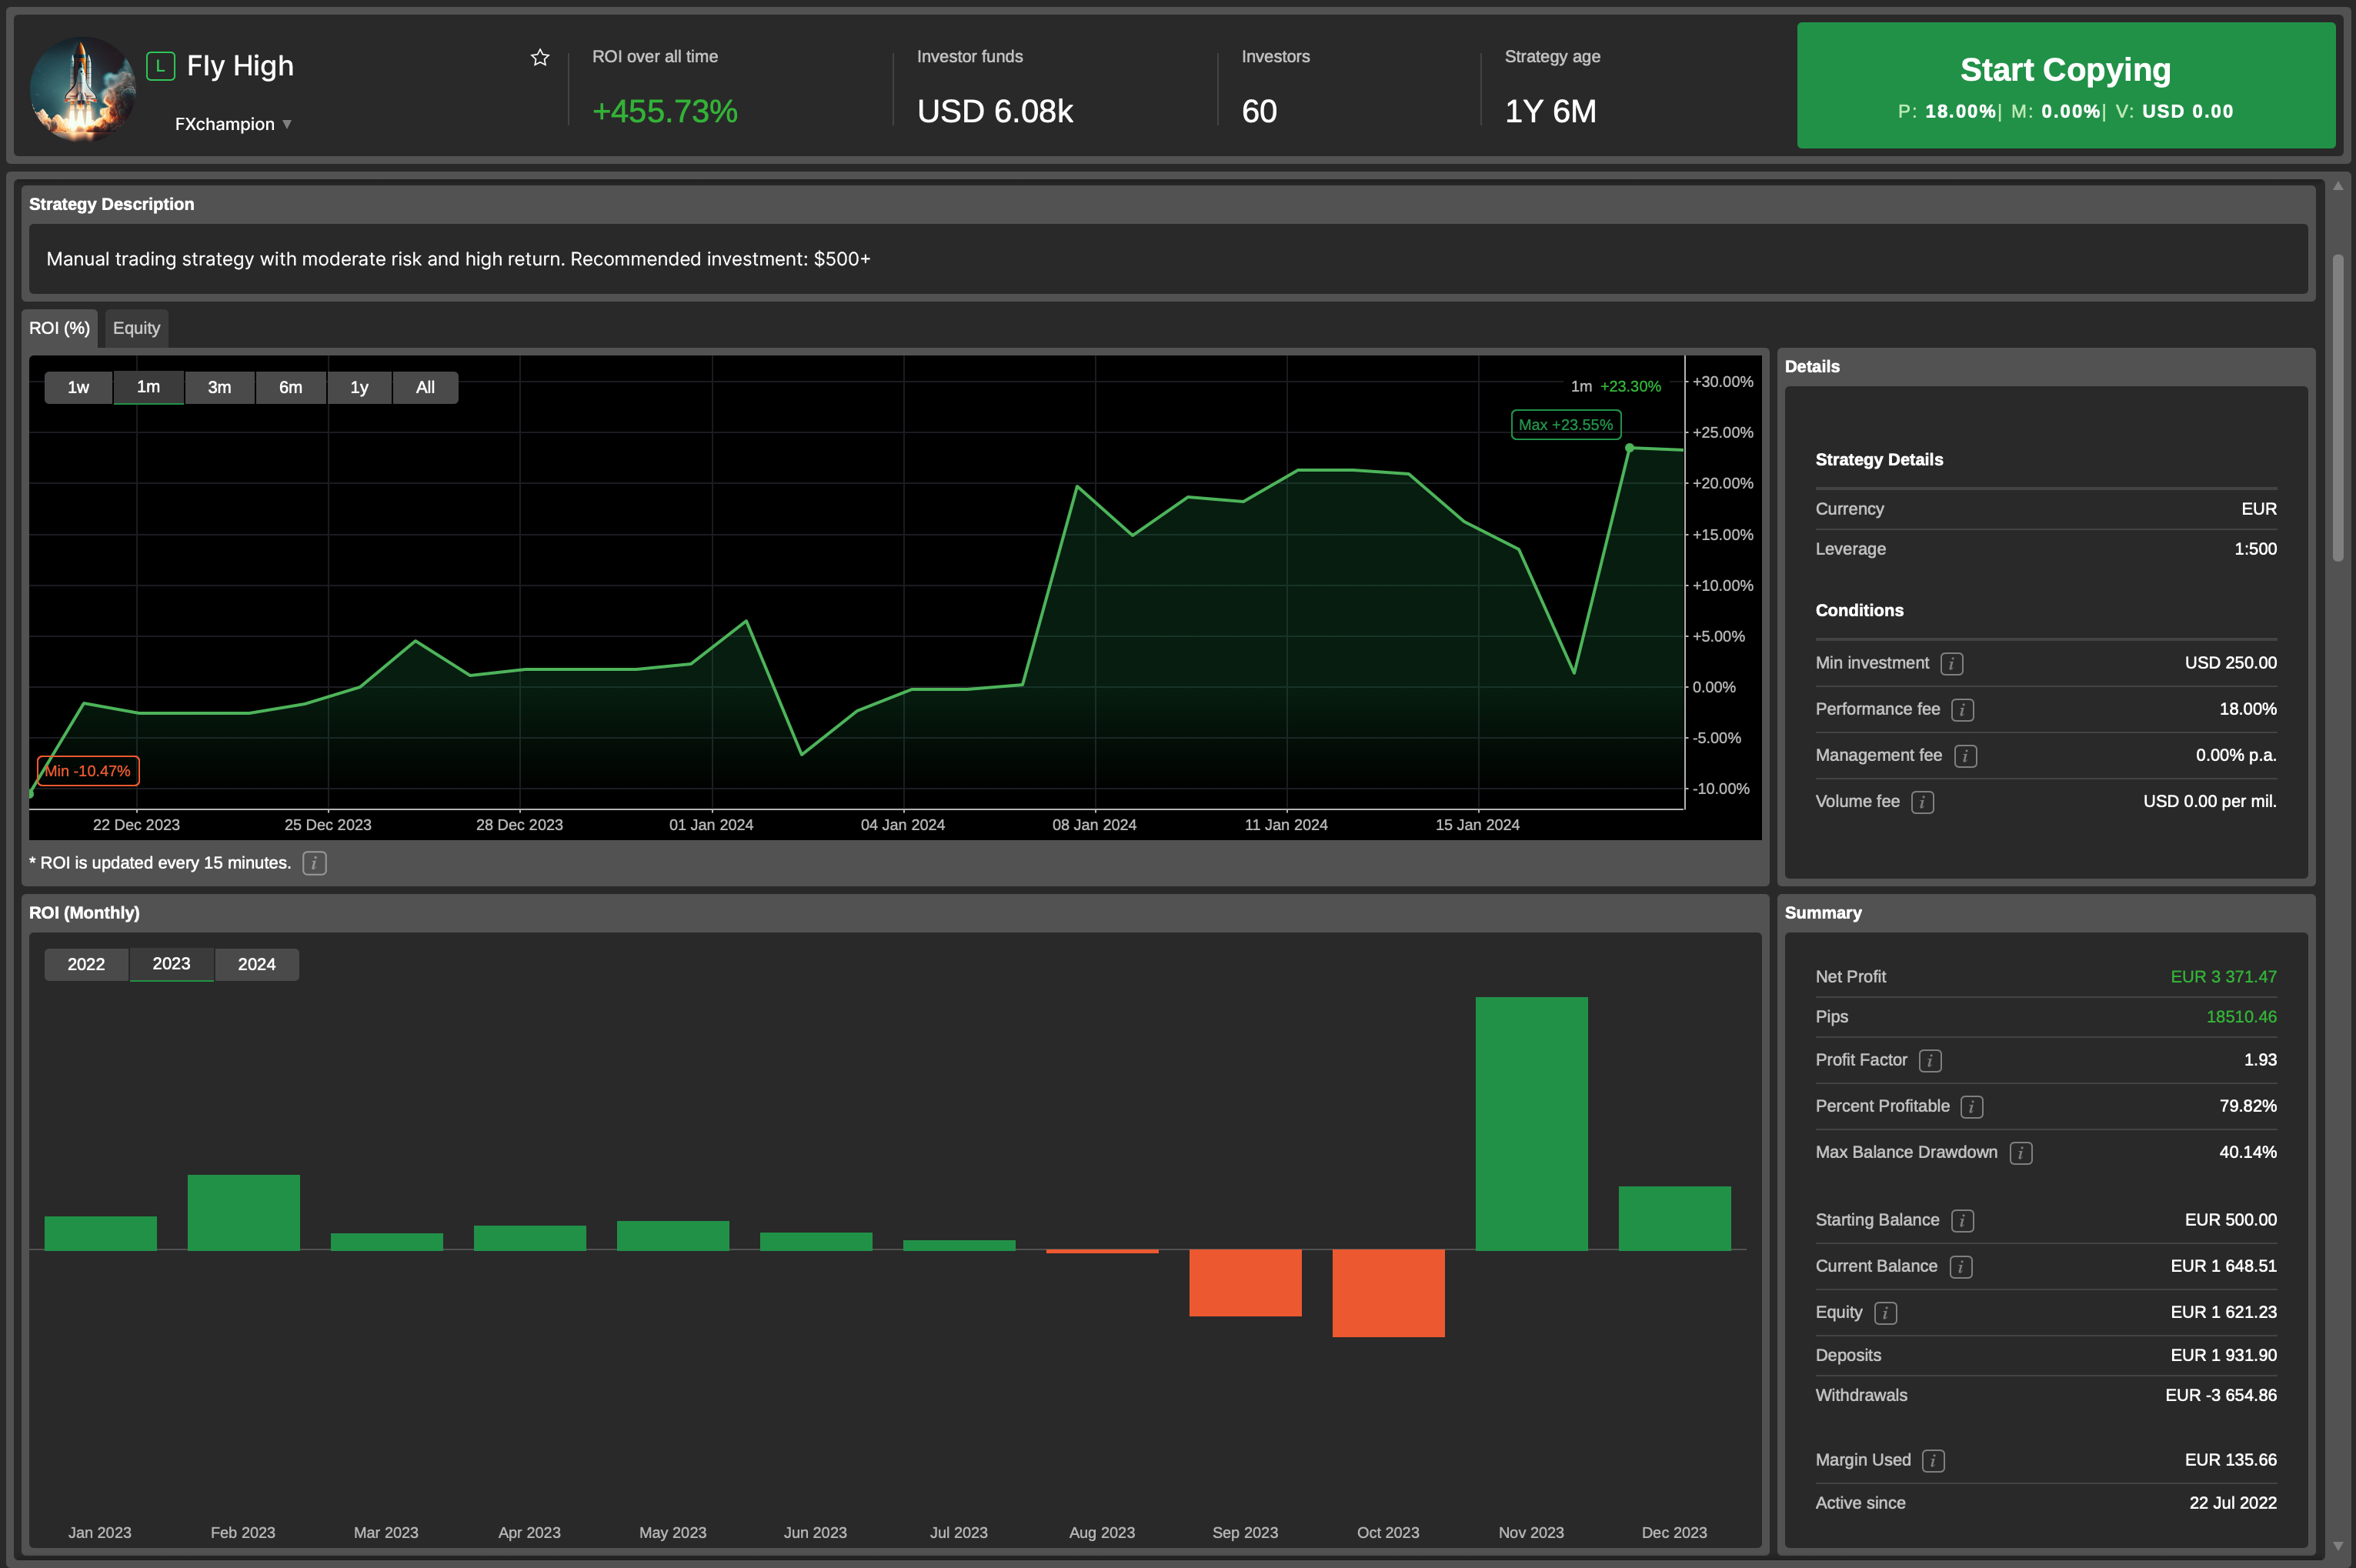2356x1568 pixels.
Task: Click the 1m +23.30% chart label
Action: click(x=1615, y=386)
